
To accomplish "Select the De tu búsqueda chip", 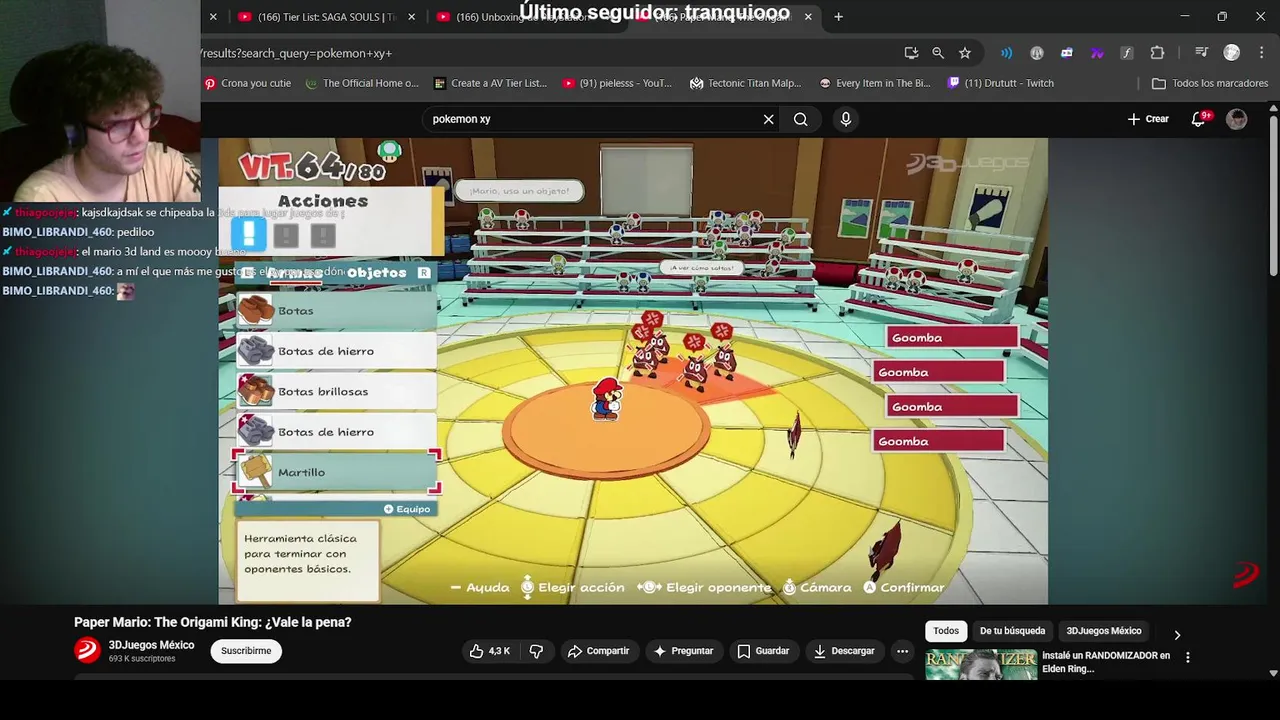I will 1012,631.
